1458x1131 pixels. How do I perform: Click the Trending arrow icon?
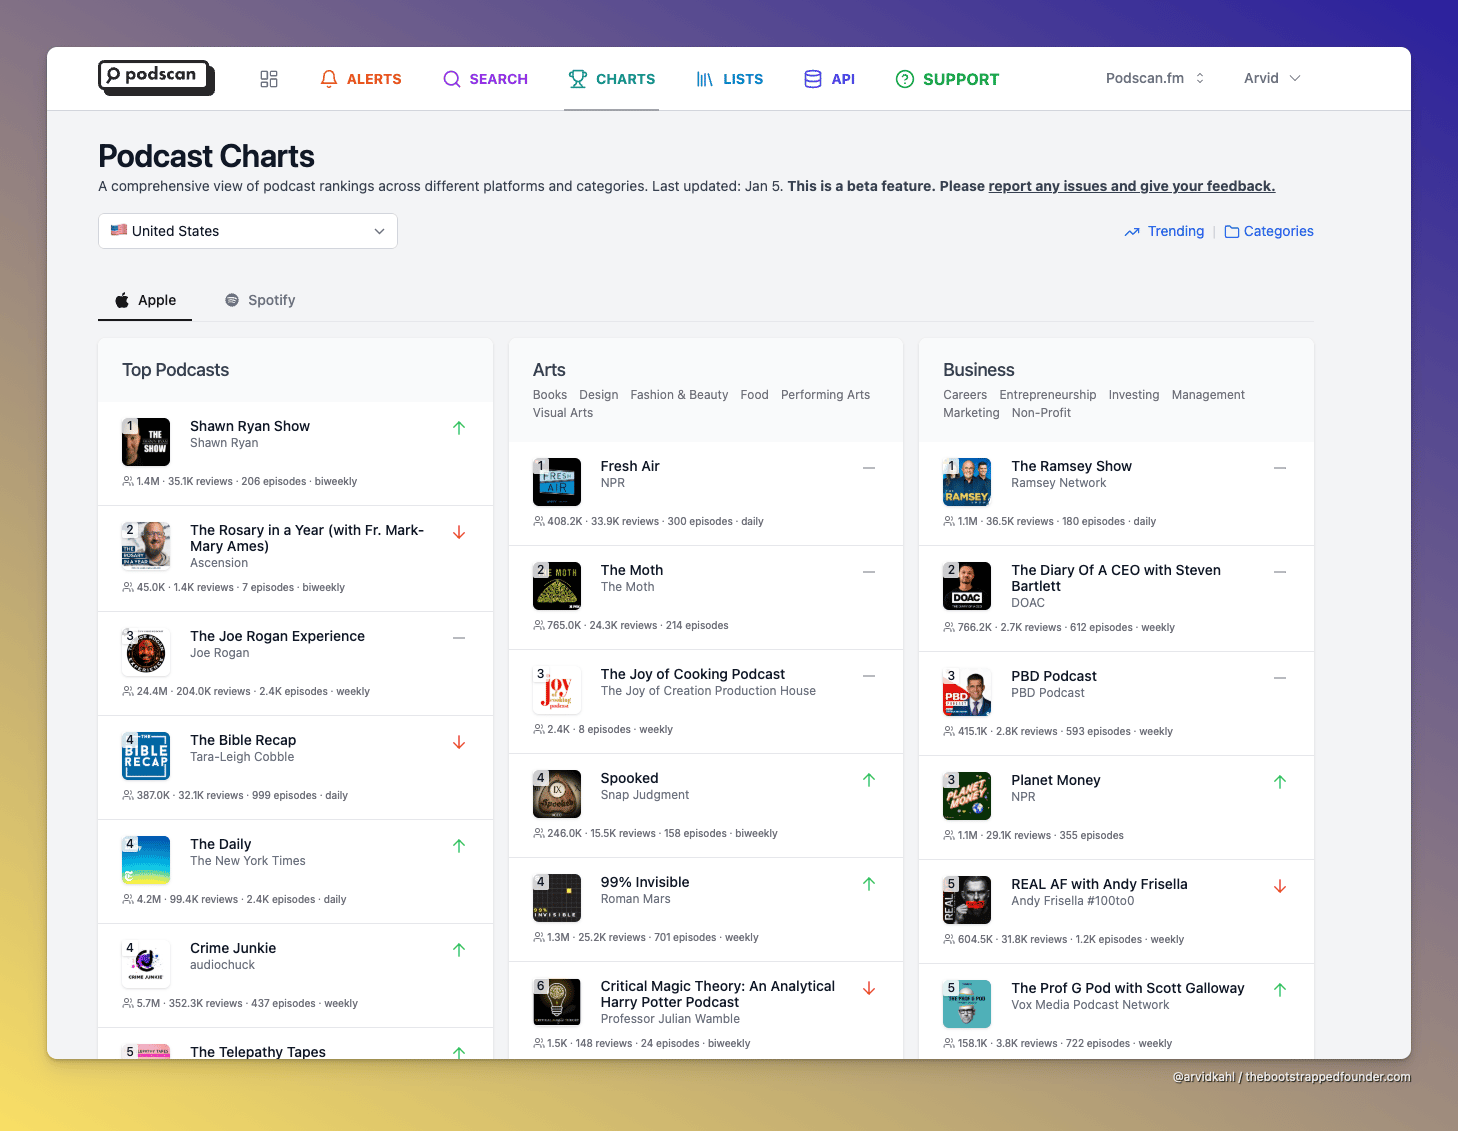1132,232
